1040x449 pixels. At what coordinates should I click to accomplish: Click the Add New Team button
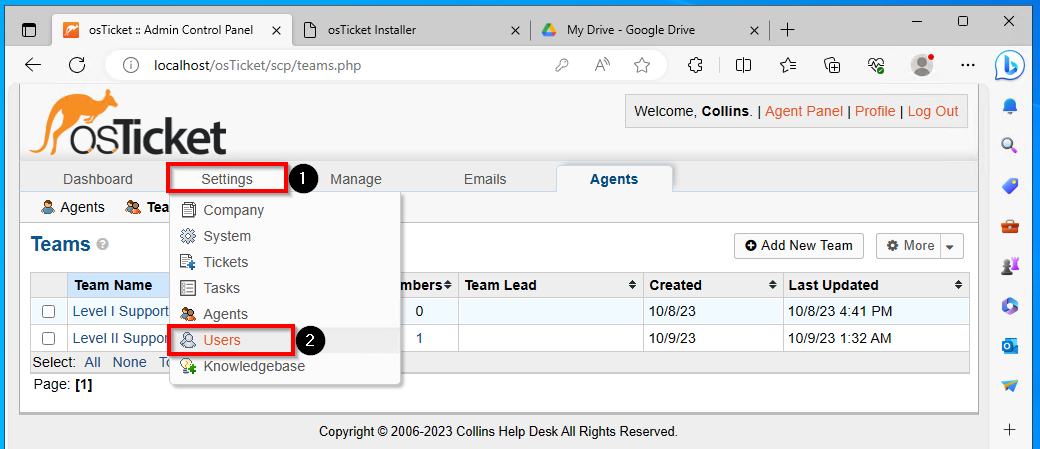pos(799,246)
